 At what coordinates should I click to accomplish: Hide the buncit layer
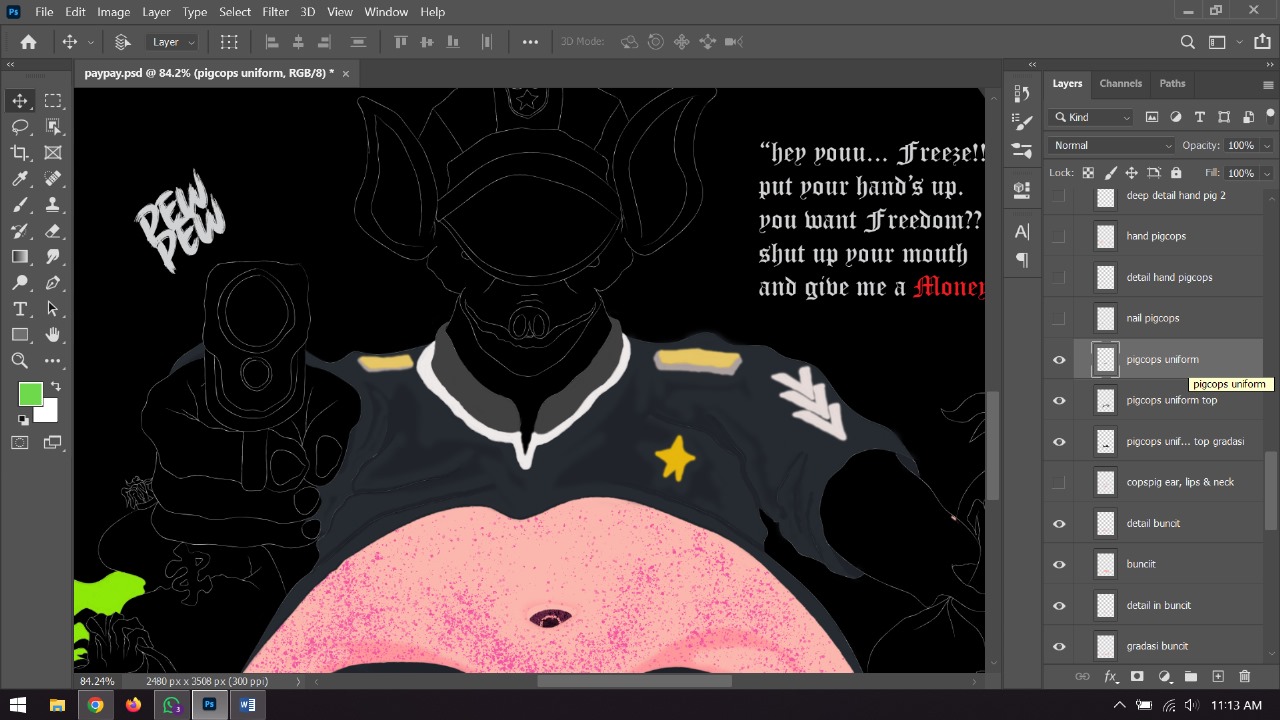point(1059,565)
